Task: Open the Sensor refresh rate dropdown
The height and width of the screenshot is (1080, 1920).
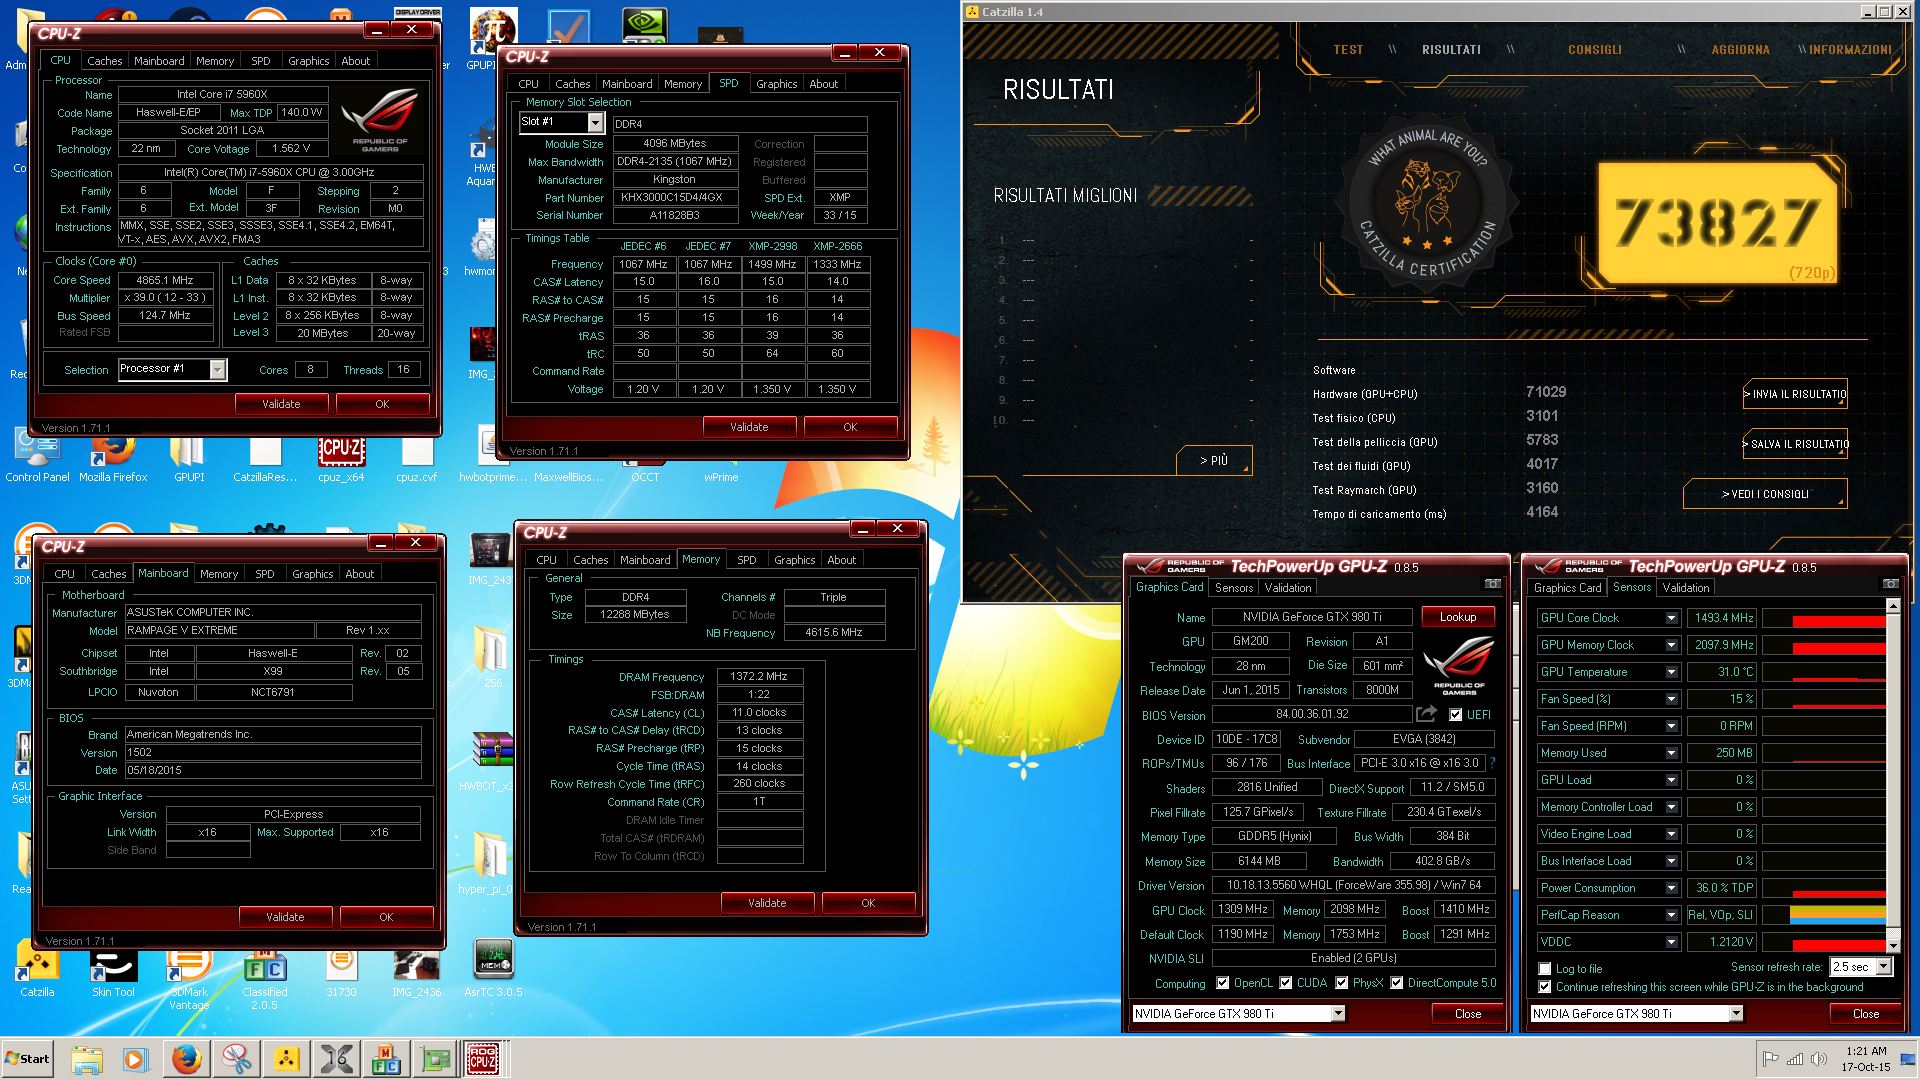Action: [x=1883, y=967]
